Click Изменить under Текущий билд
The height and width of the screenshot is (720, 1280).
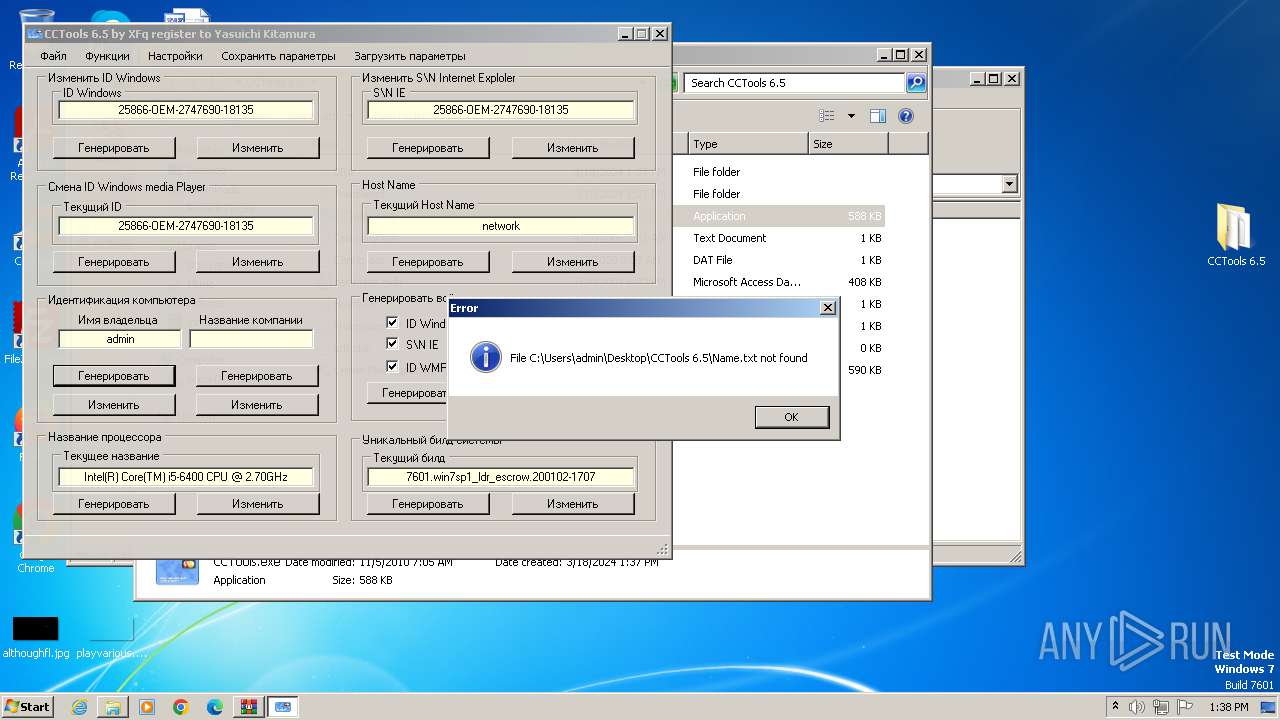click(573, 504)
